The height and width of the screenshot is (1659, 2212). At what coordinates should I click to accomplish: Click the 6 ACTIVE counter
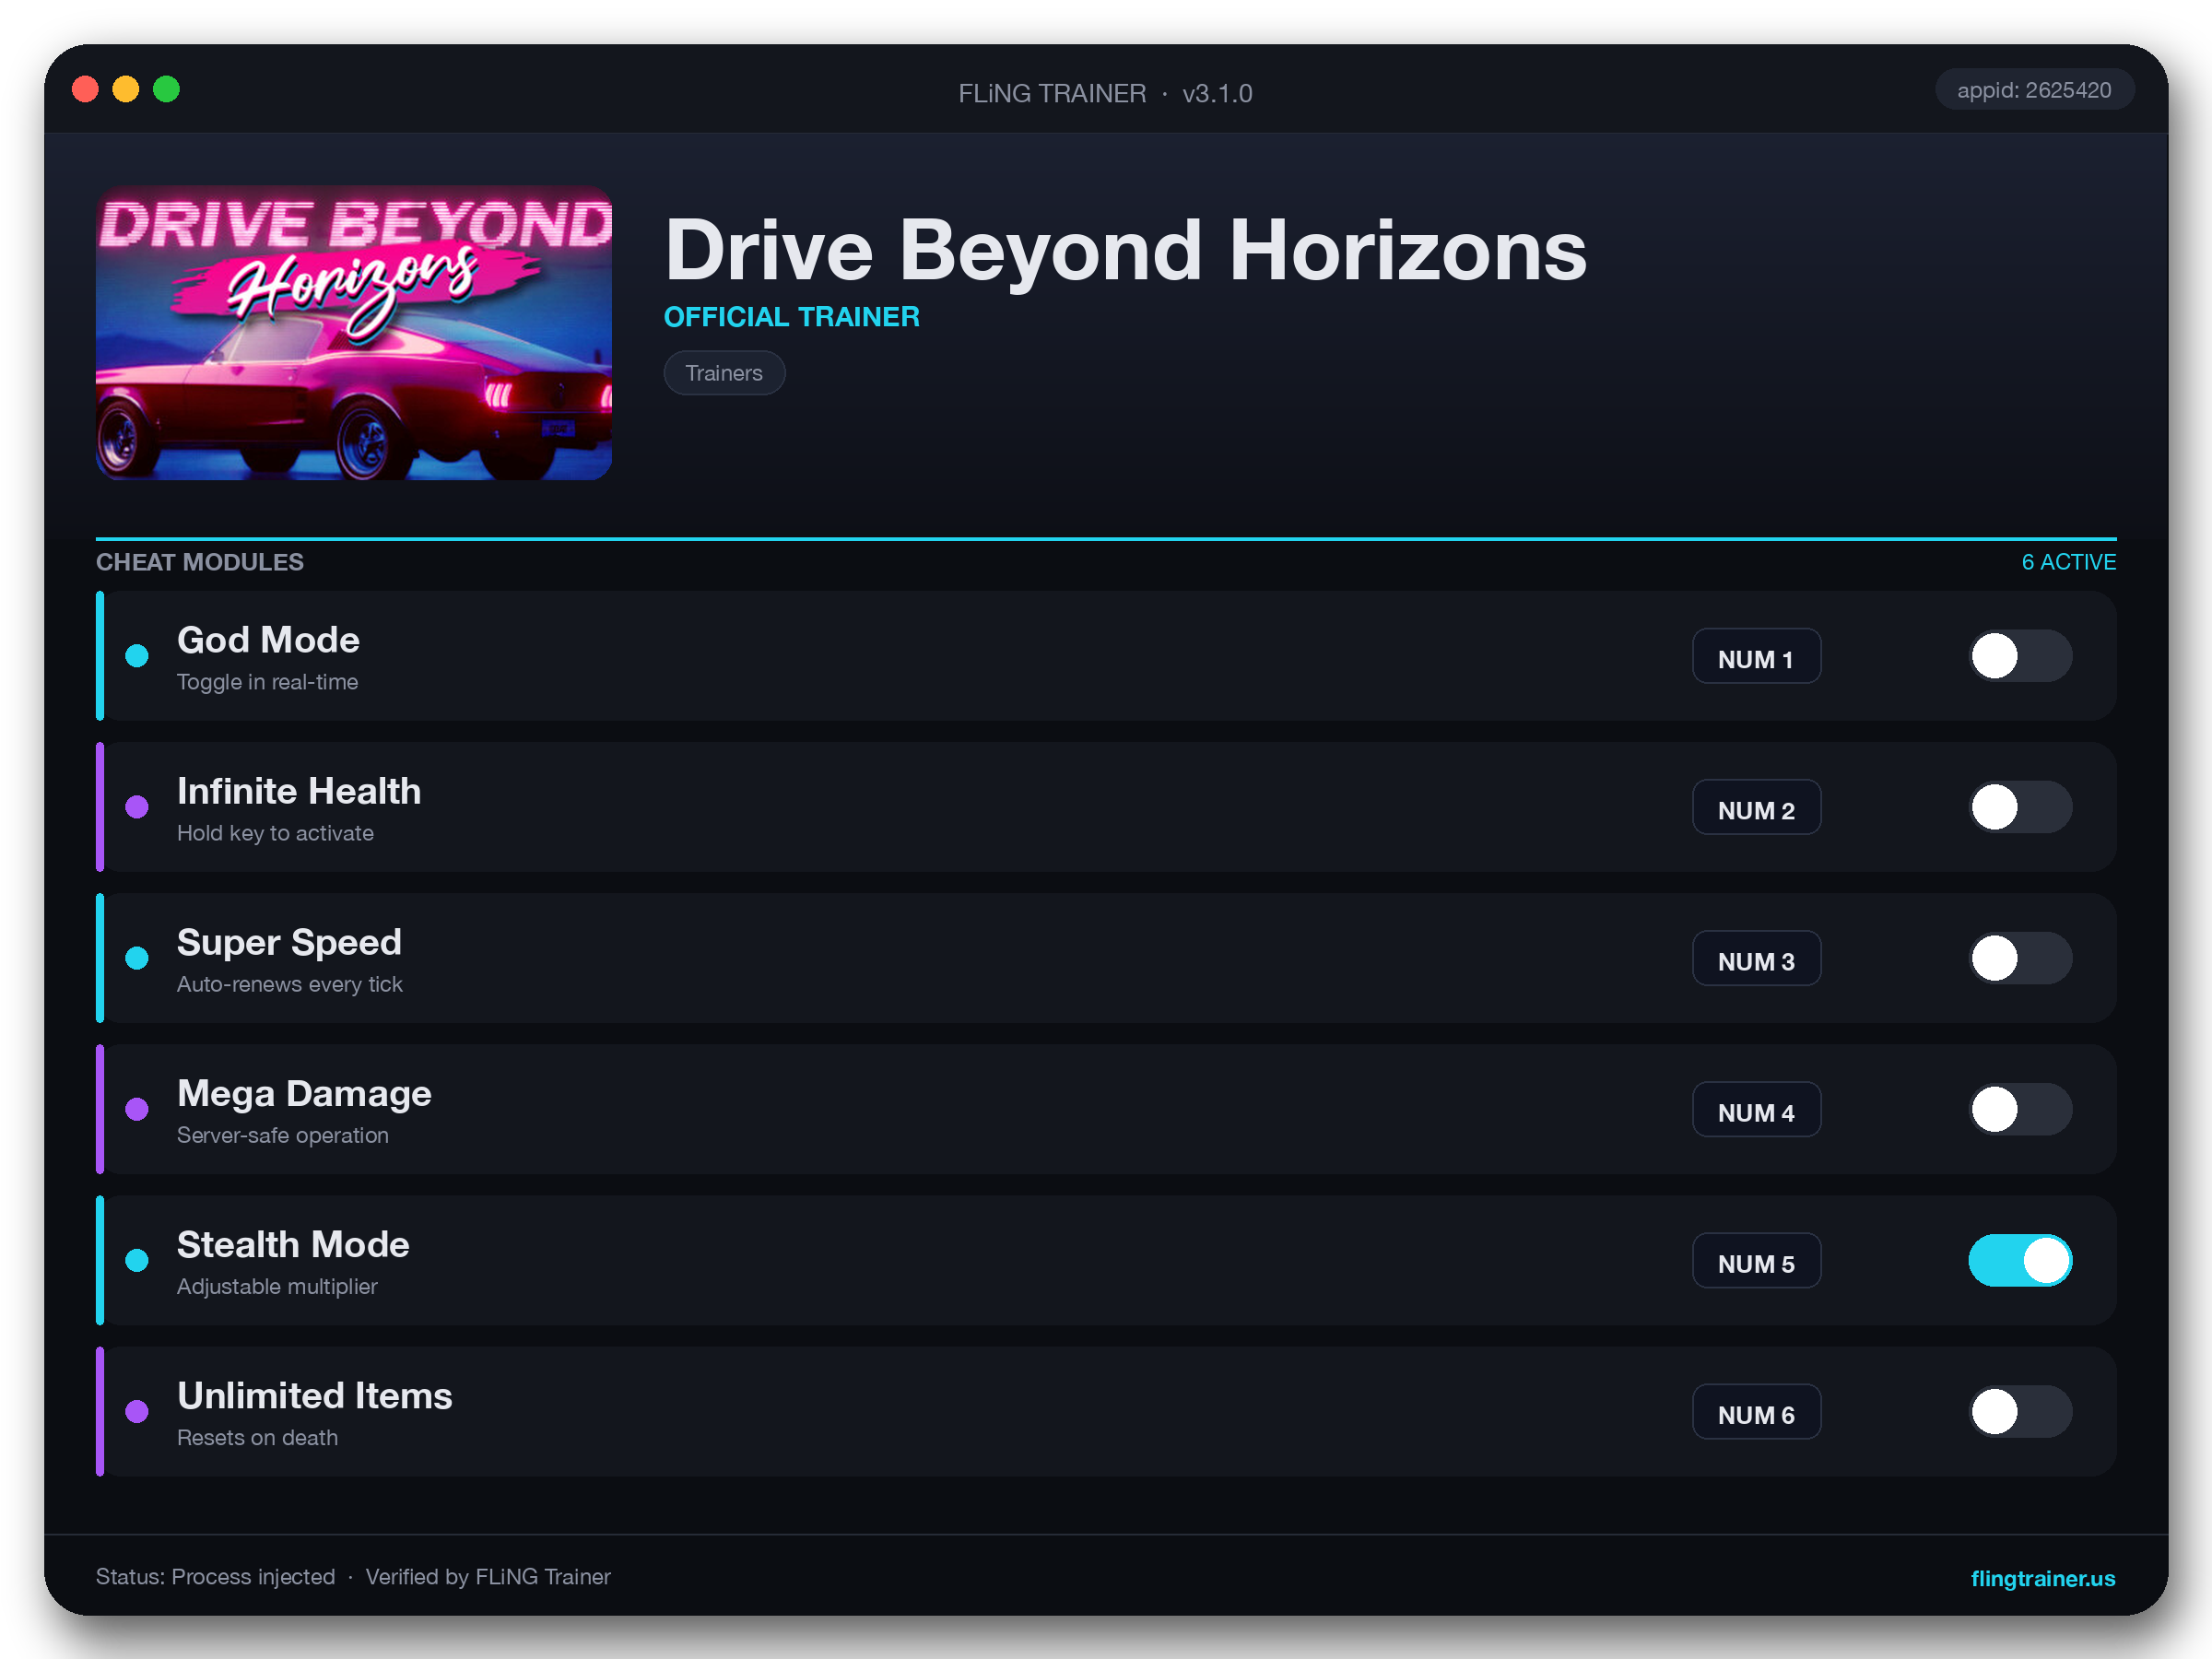2068,562
